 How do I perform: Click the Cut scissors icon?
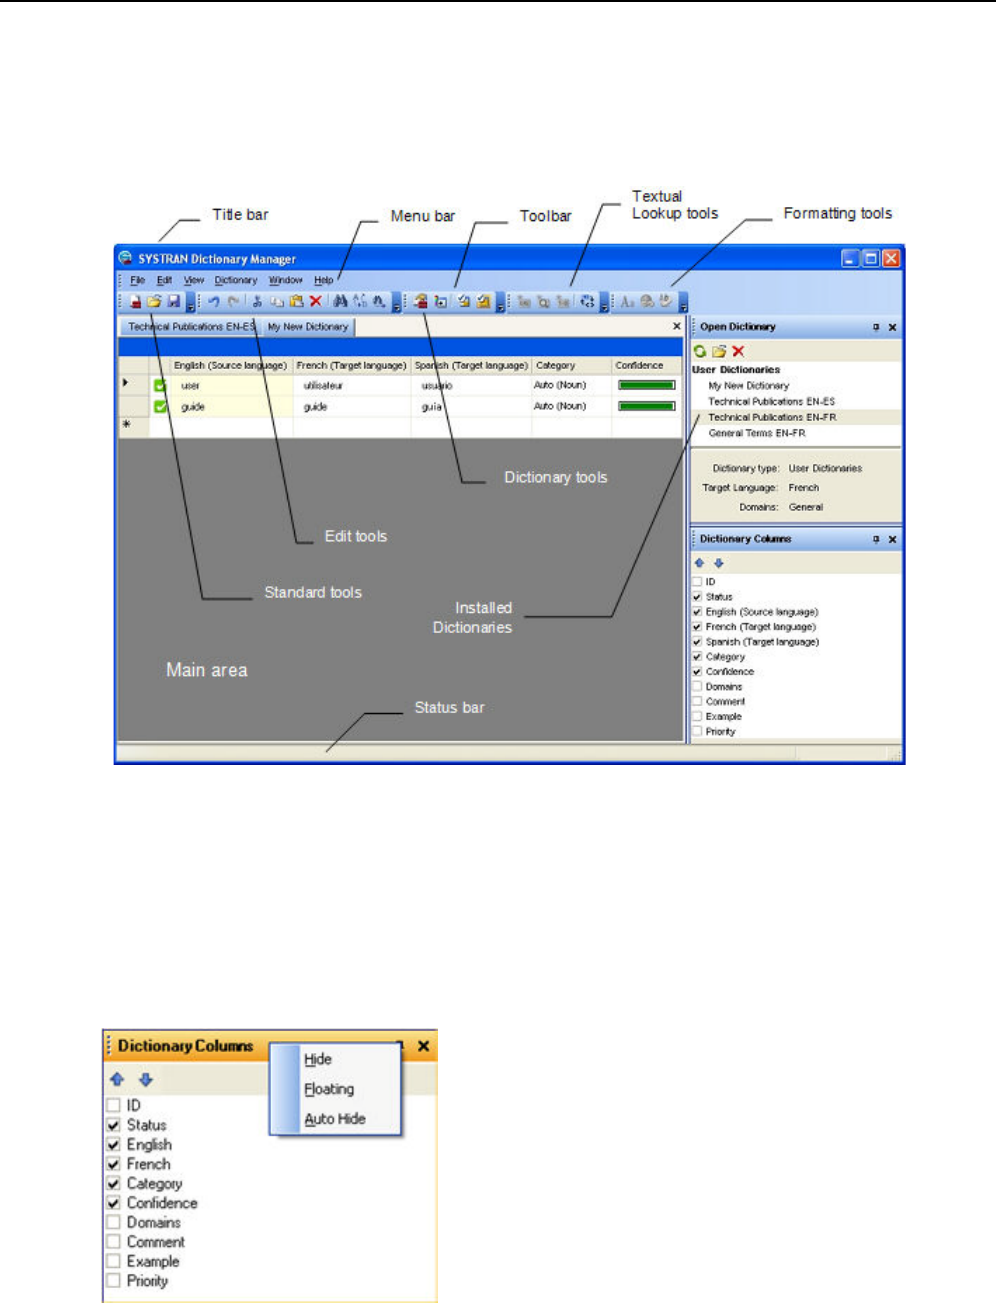point(257,301)
